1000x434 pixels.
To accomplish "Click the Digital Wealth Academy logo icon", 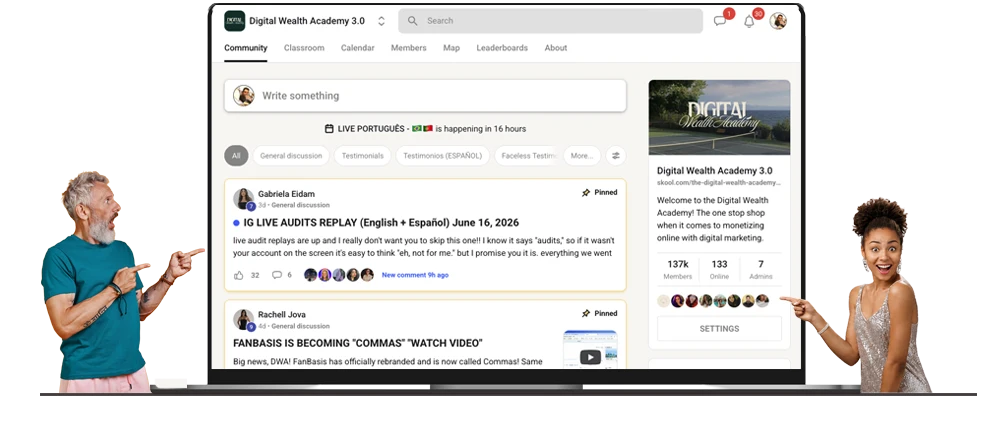I will 235,21.
